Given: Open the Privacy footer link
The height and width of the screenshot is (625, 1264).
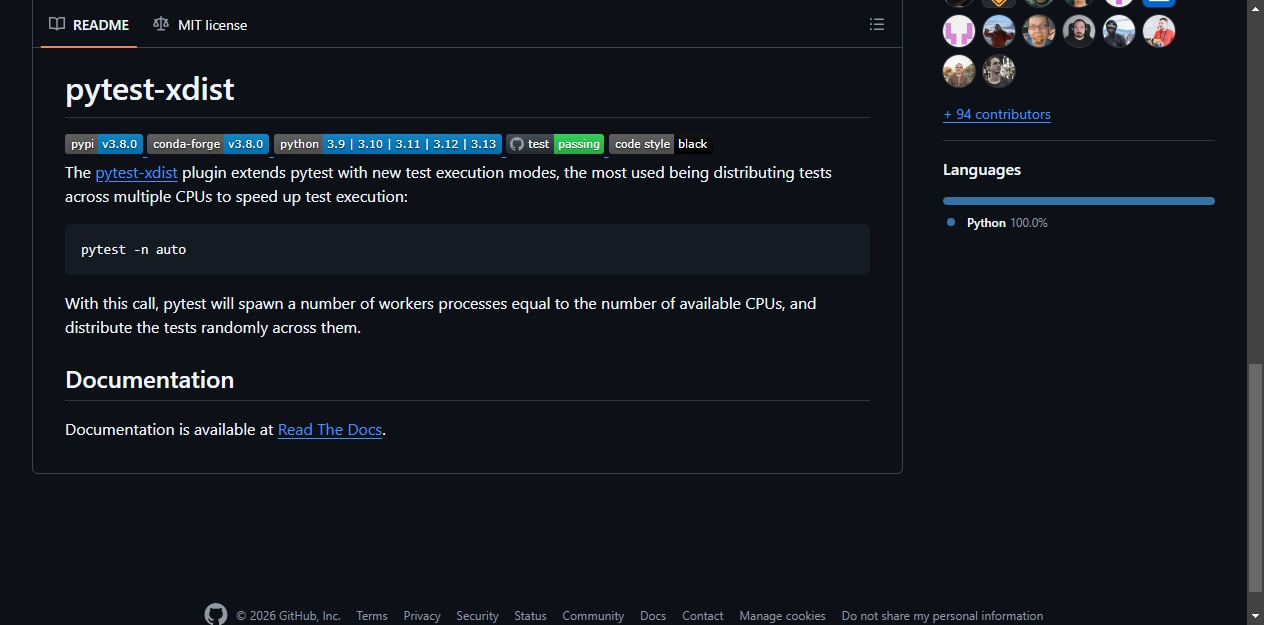Looking at the screenshot, I should pos(422,616).
